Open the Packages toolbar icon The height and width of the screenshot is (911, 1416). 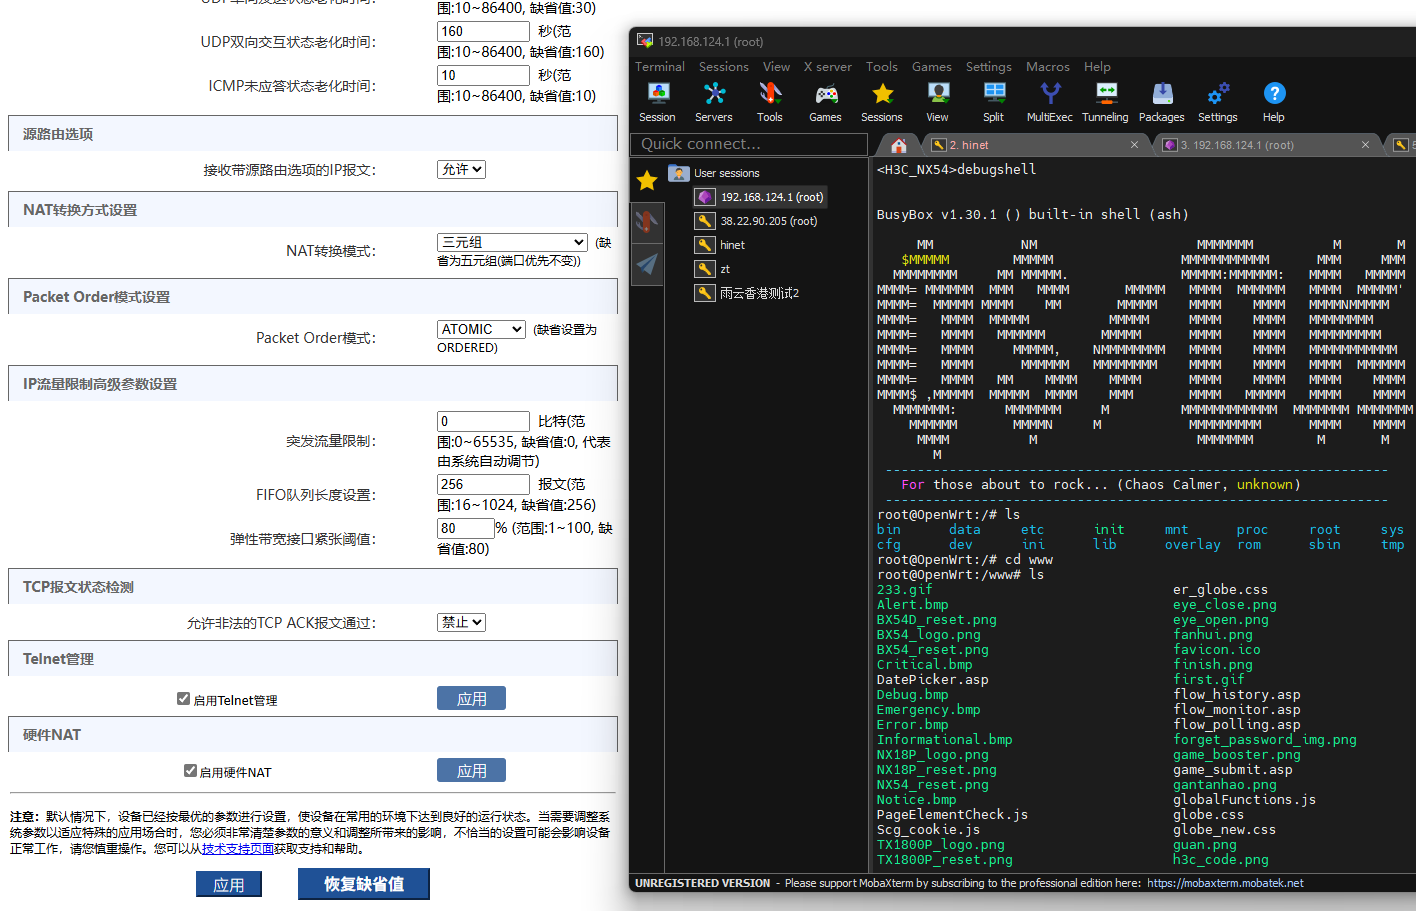click(1162, 94)
